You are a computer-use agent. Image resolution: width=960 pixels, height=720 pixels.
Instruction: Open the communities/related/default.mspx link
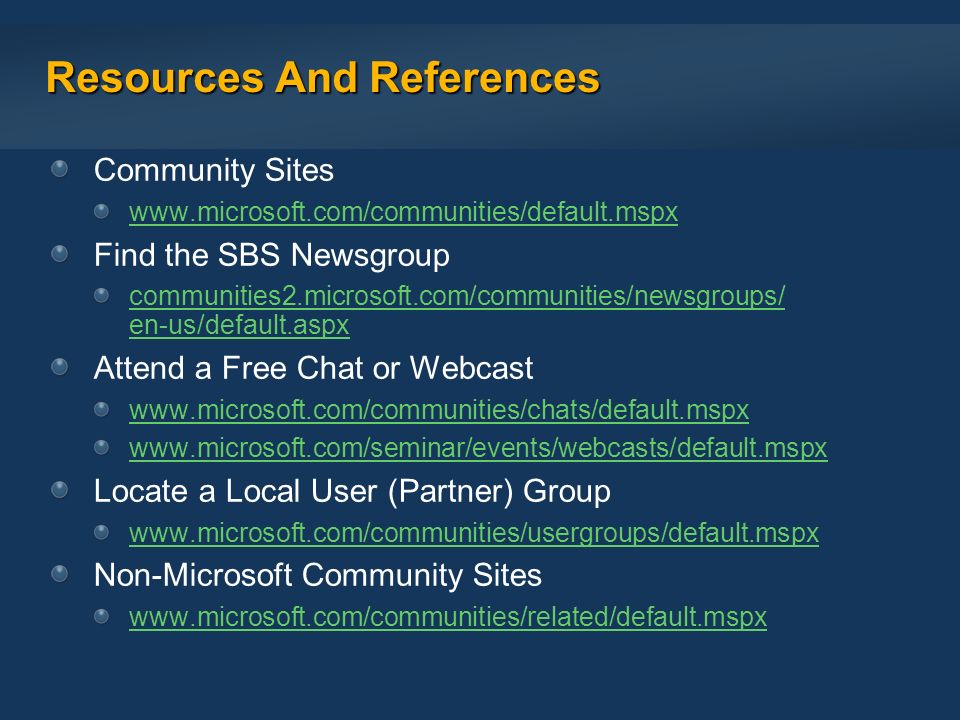coord(448,617)
